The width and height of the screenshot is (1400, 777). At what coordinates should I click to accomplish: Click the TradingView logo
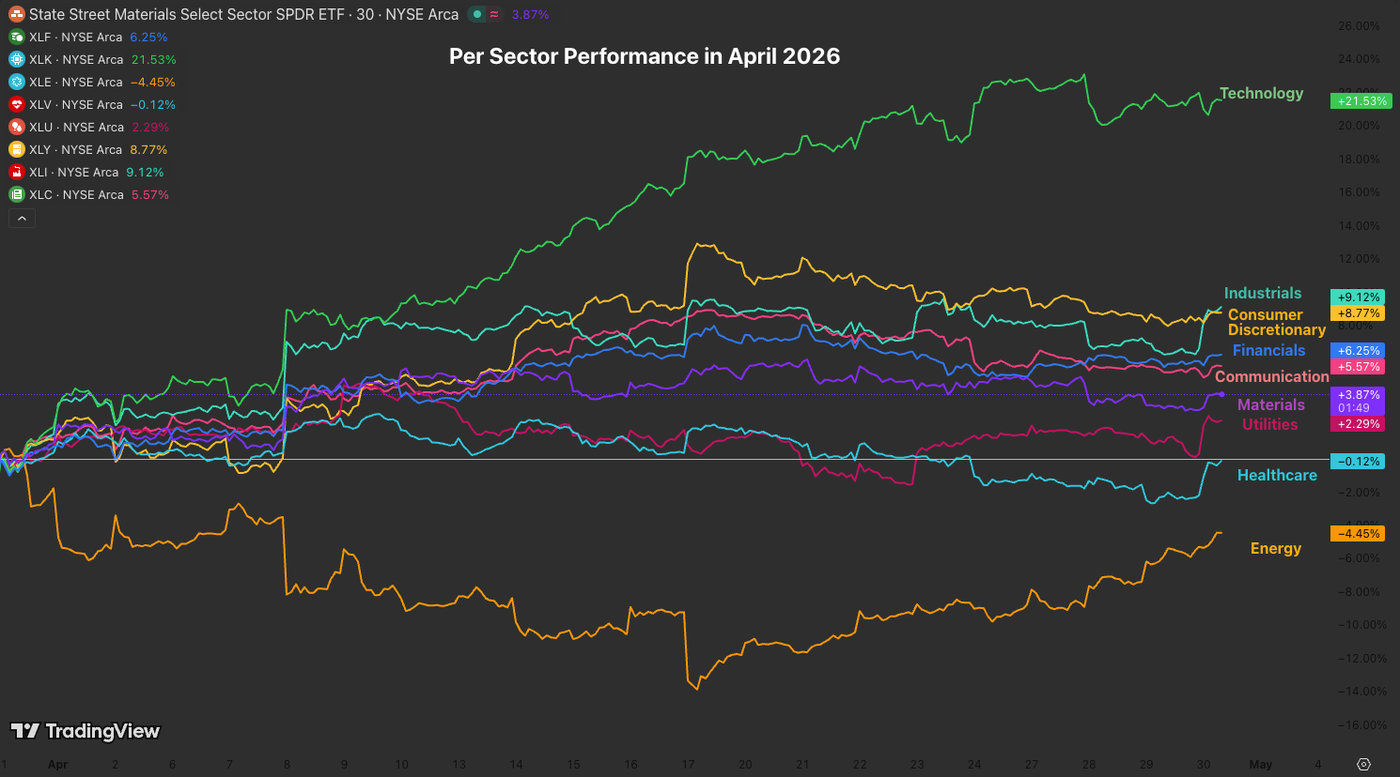[85, 731]
